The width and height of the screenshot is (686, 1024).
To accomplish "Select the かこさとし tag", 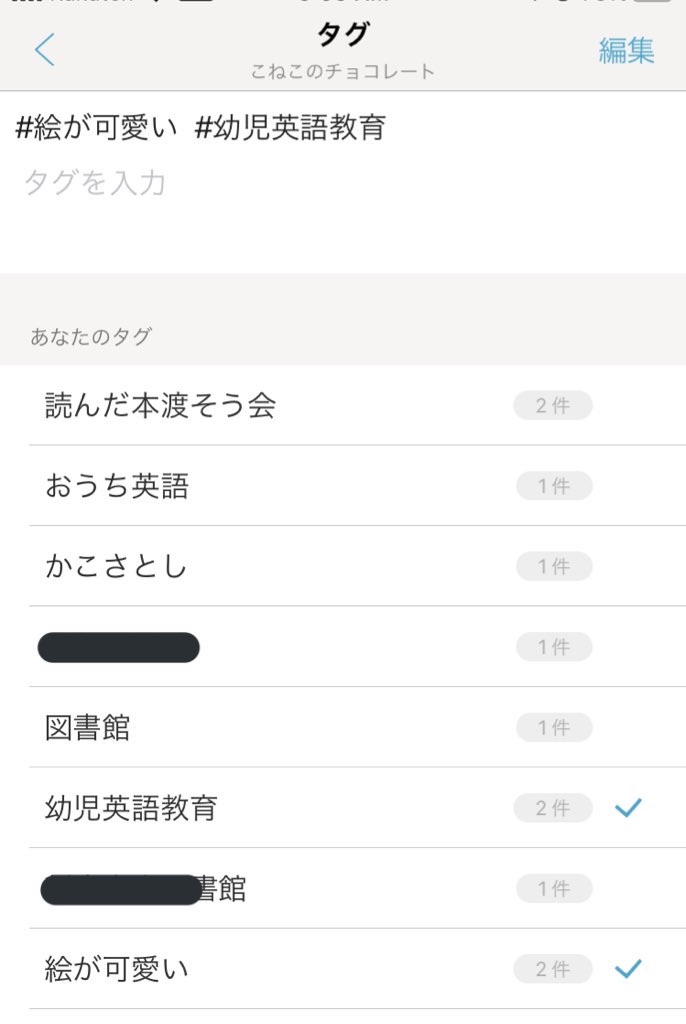I will [110, 566].
